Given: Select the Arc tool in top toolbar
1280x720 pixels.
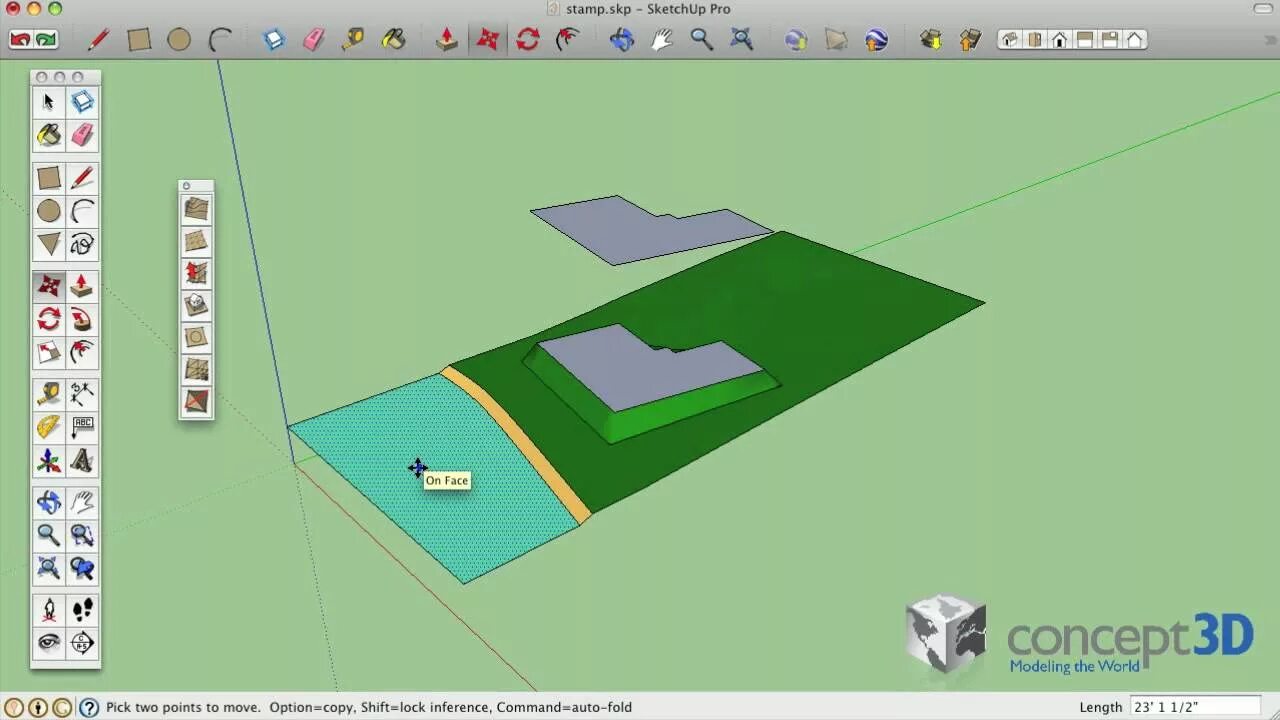Looking at the screenshot, I should 219,40.
